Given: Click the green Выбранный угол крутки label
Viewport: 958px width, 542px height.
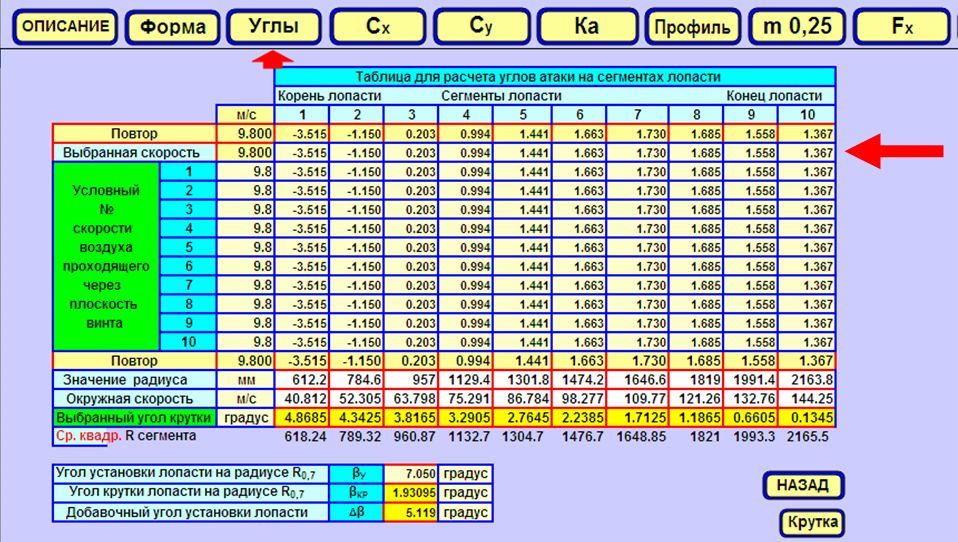Looking at the screenshot, I should tap(134, 417).
